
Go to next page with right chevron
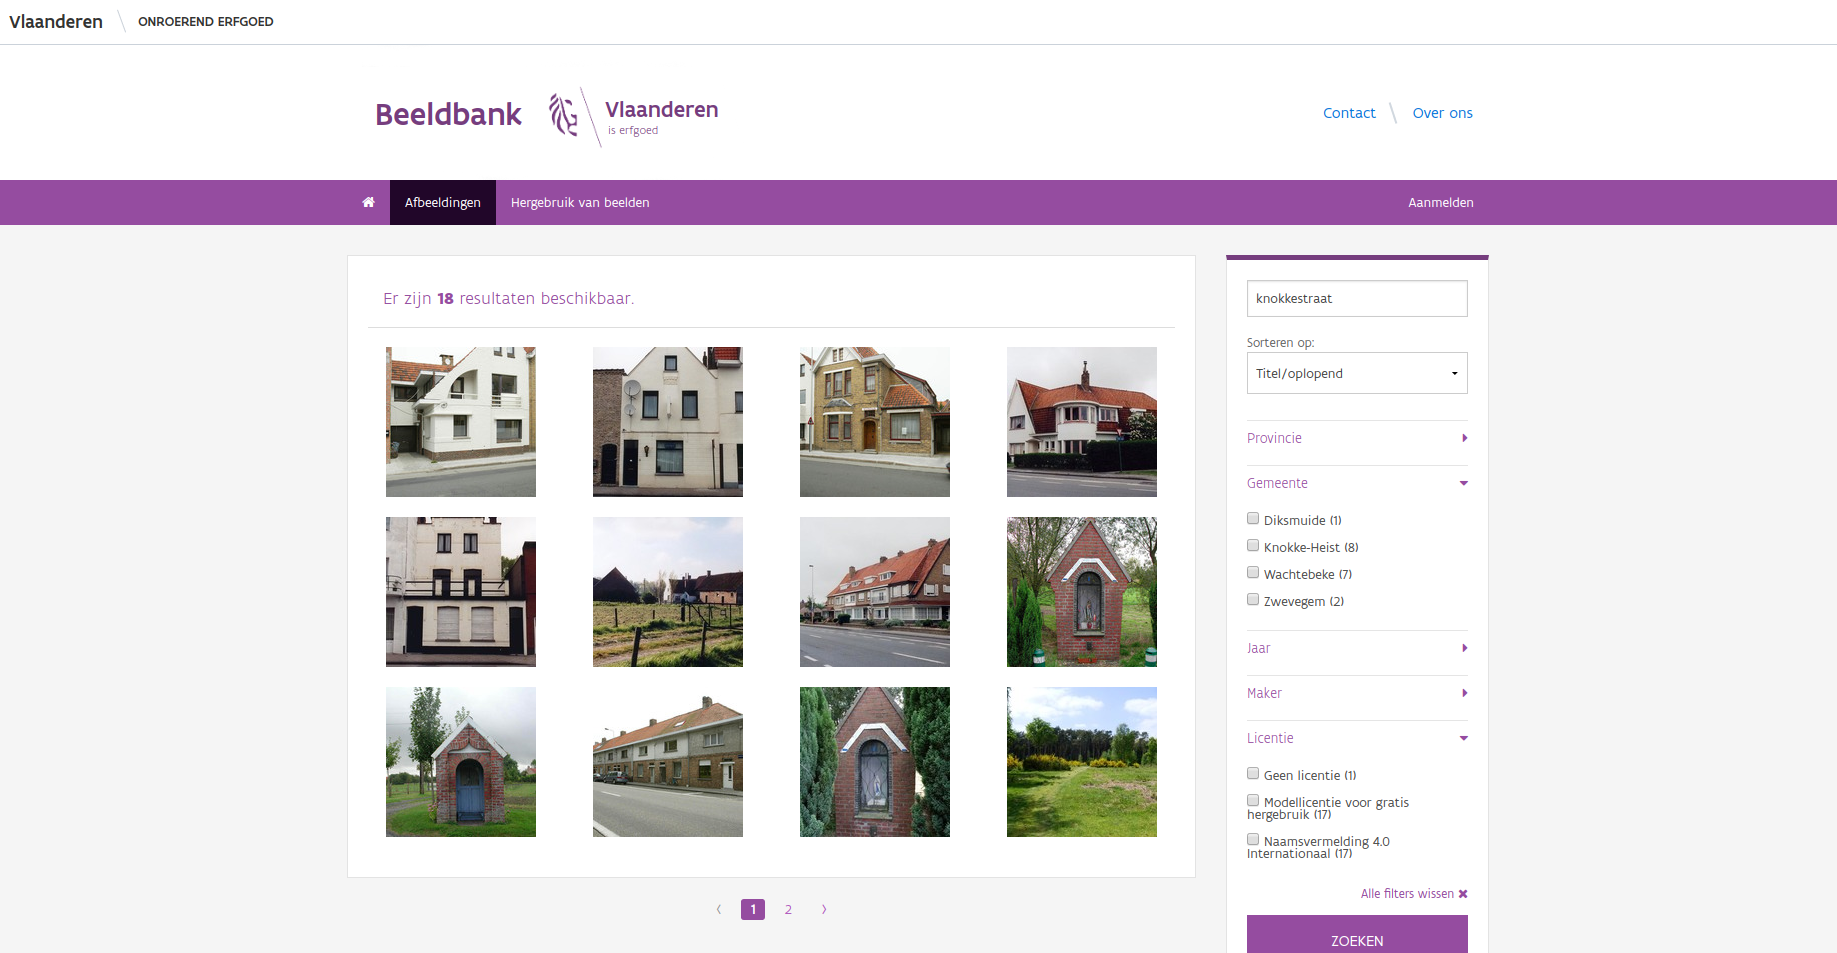tap(824, 909)
